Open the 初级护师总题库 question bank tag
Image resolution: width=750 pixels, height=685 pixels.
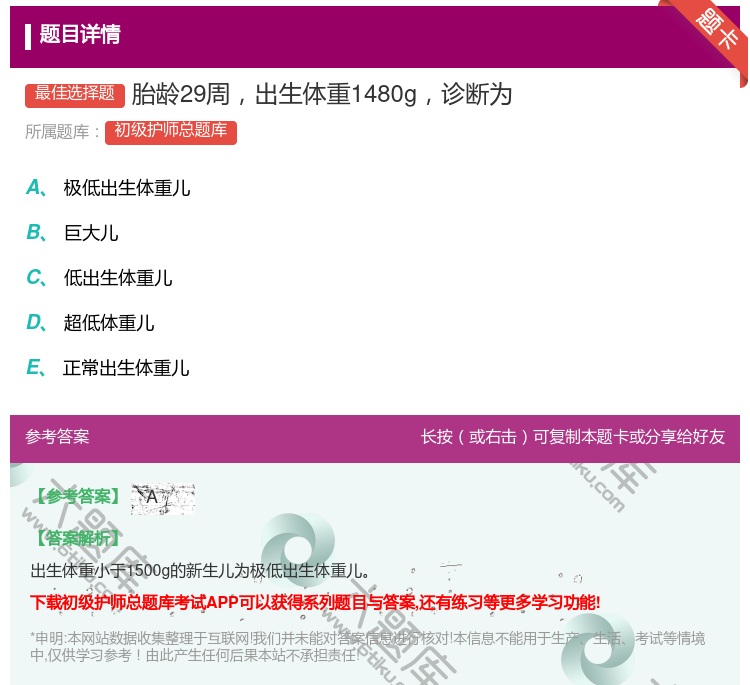coord(171,132)
